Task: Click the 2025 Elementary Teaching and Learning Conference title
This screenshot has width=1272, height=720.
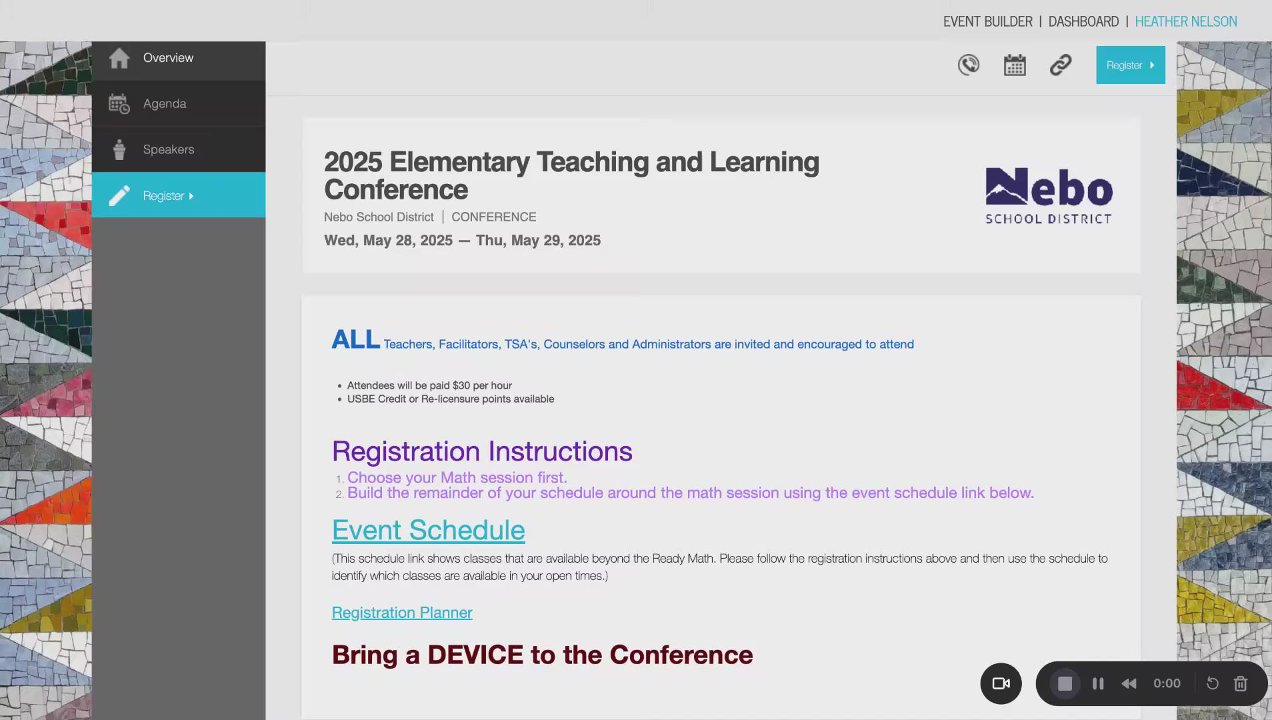Action: click(x=571, y=176)
